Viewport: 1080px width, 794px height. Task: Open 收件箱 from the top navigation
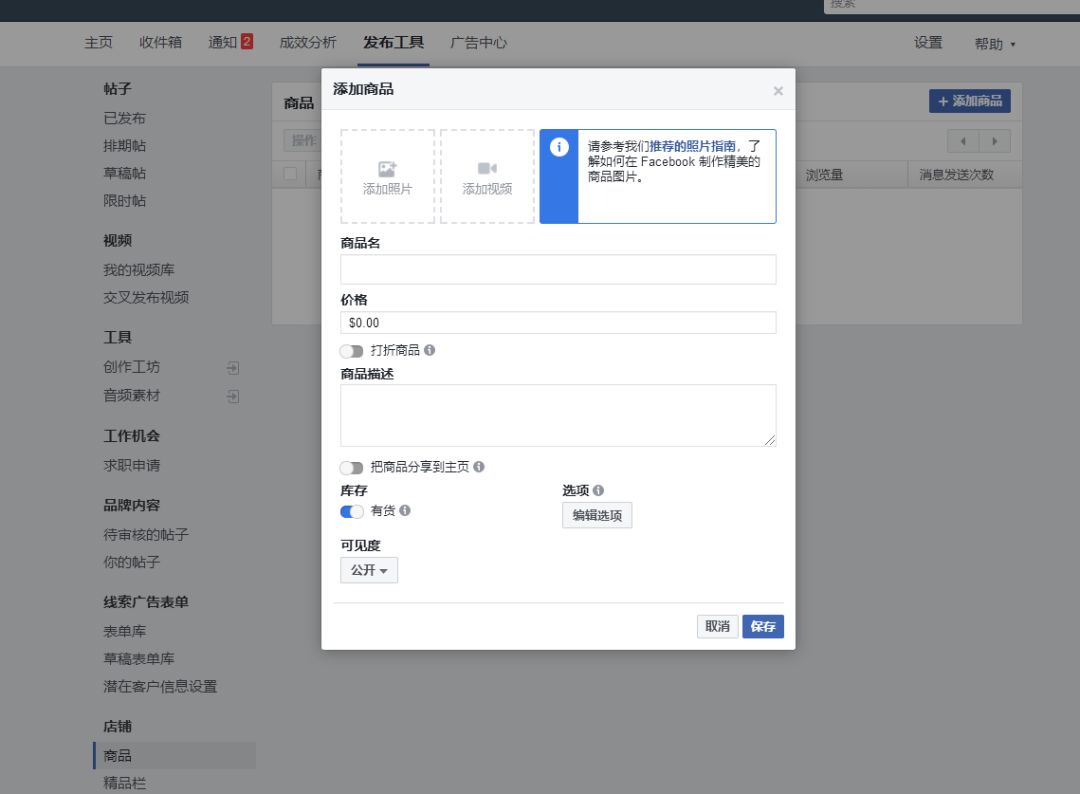point(159,44)
